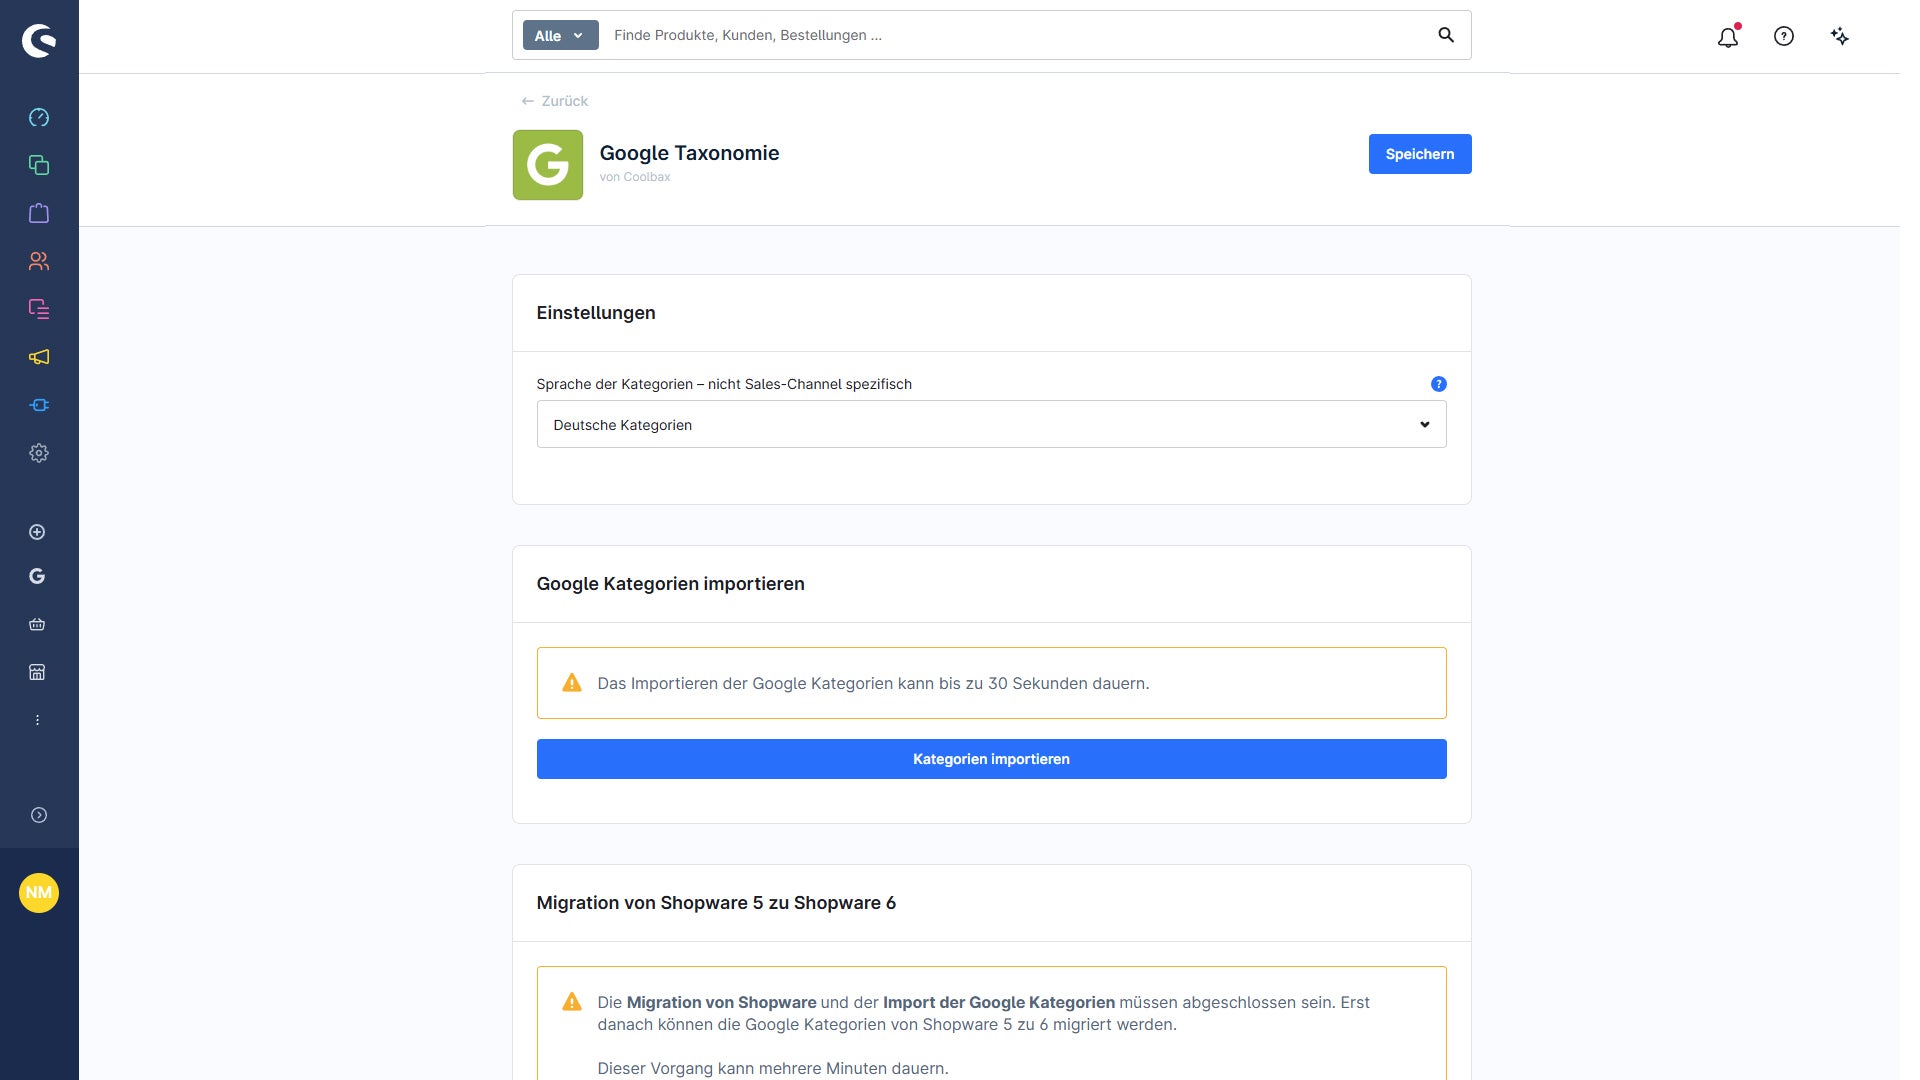
Task: Collapse the sidebar with arrow circle icon
Action: 39,815
